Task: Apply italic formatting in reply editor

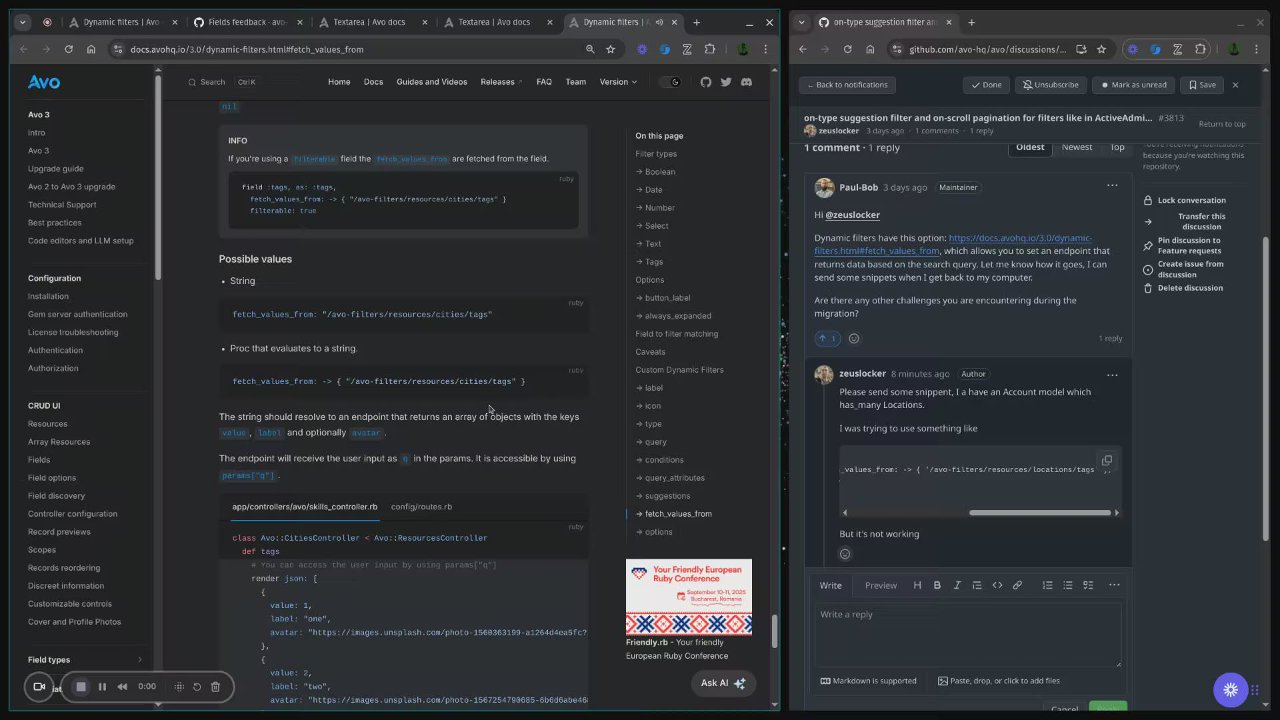Action: coord(957,585)
